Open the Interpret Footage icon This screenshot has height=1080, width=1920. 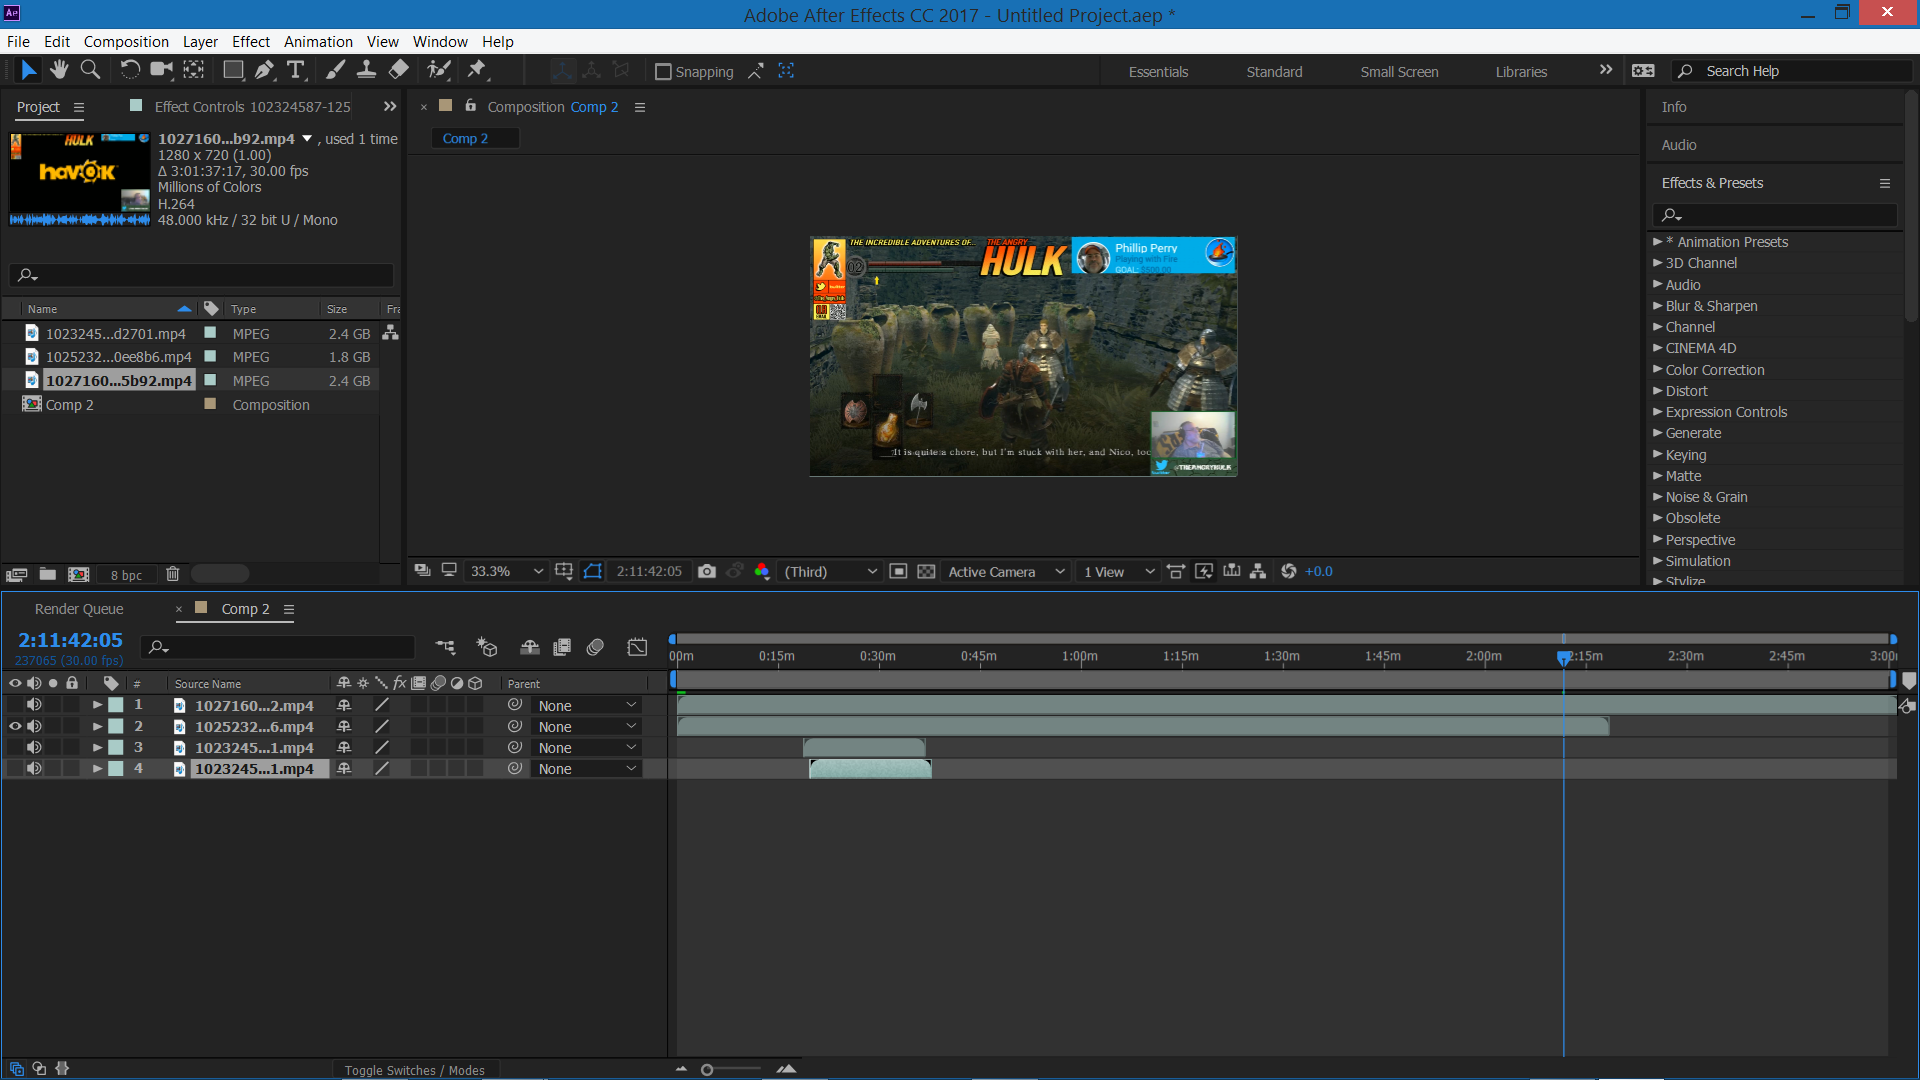coord(16,574)
